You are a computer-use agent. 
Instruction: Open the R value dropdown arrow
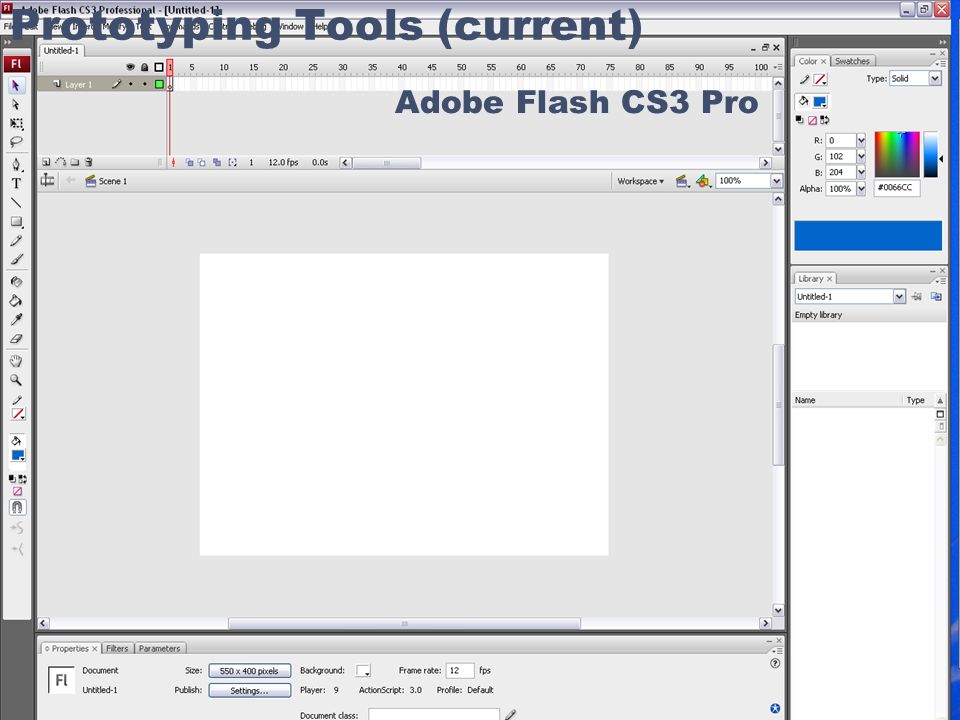861,140
